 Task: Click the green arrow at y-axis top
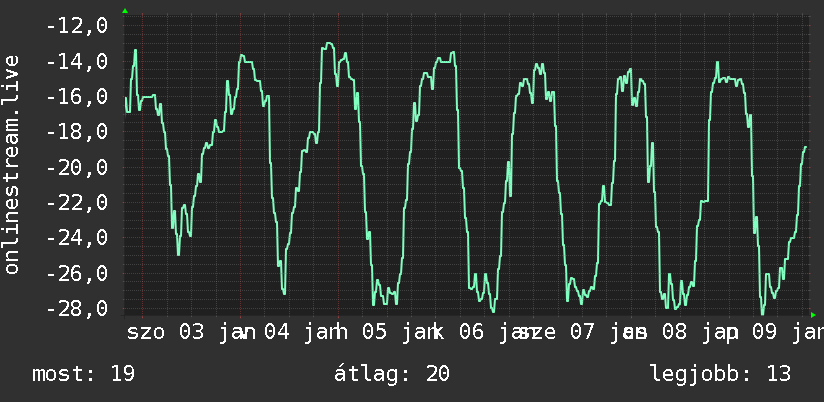click(x=125, y=11)
